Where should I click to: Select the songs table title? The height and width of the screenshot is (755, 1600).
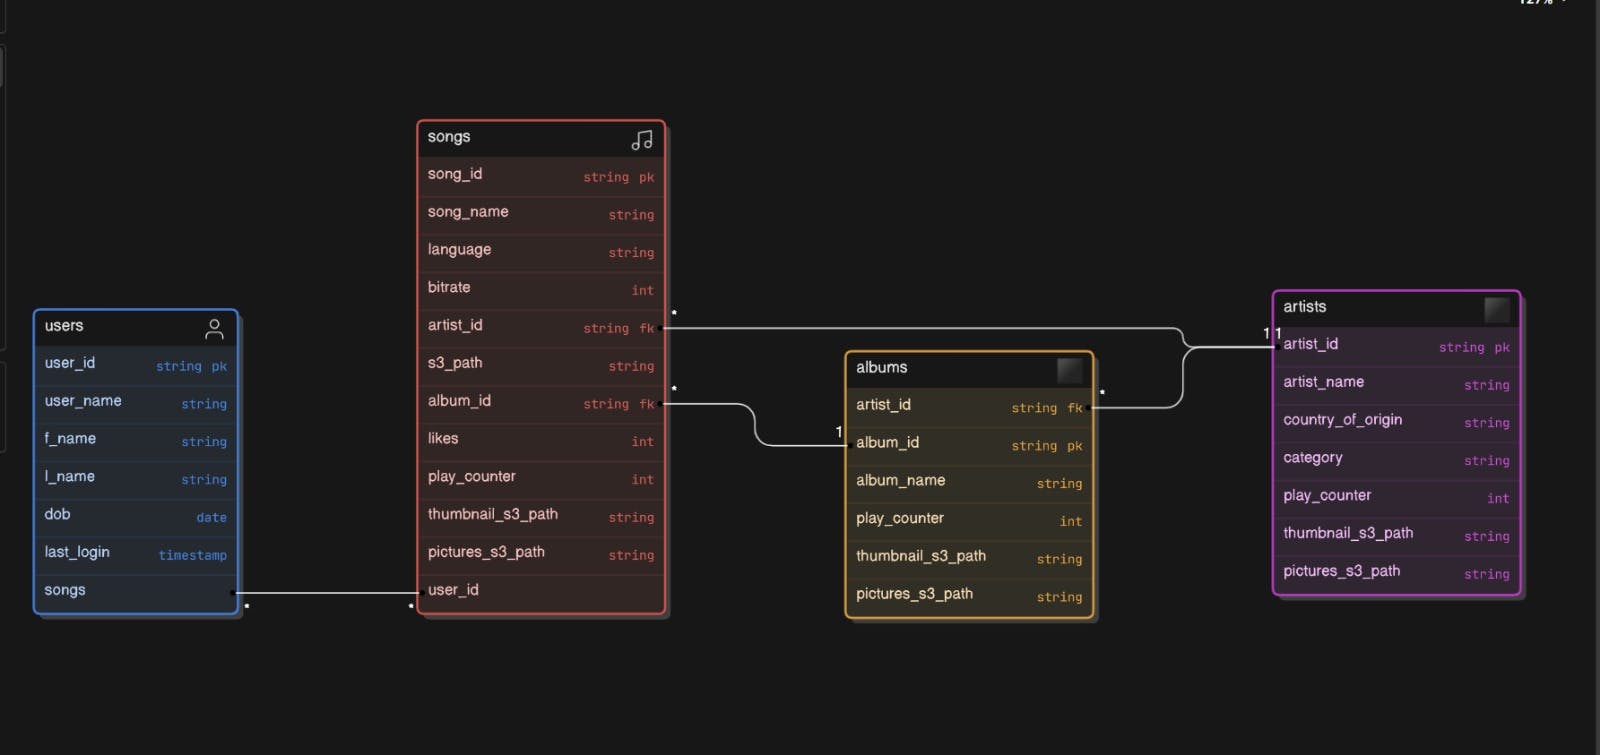pos(449,137)
